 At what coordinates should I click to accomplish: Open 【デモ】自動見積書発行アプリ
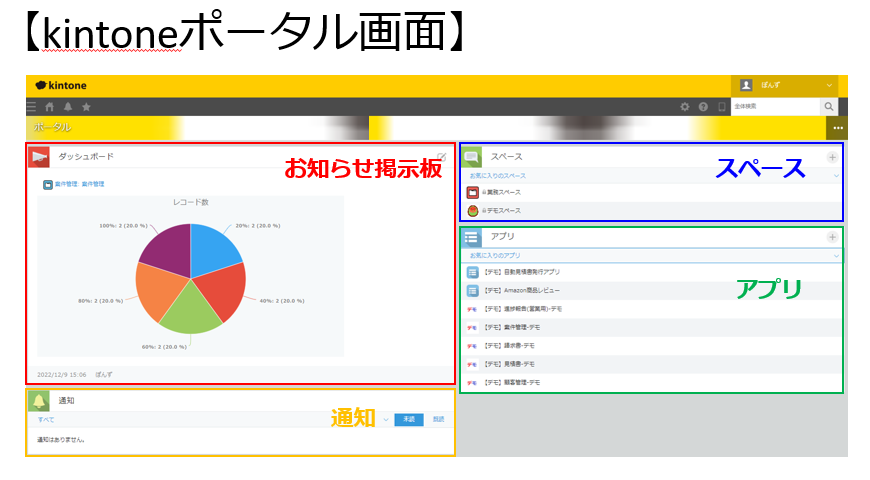click(522, 272)
